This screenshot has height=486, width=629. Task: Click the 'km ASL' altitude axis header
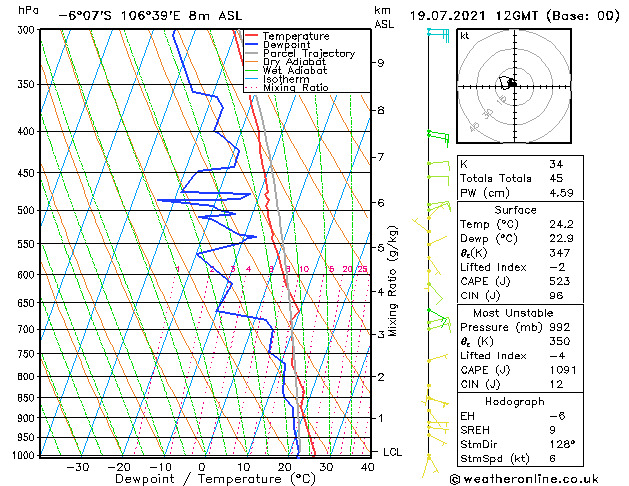[x=384, y=17]
